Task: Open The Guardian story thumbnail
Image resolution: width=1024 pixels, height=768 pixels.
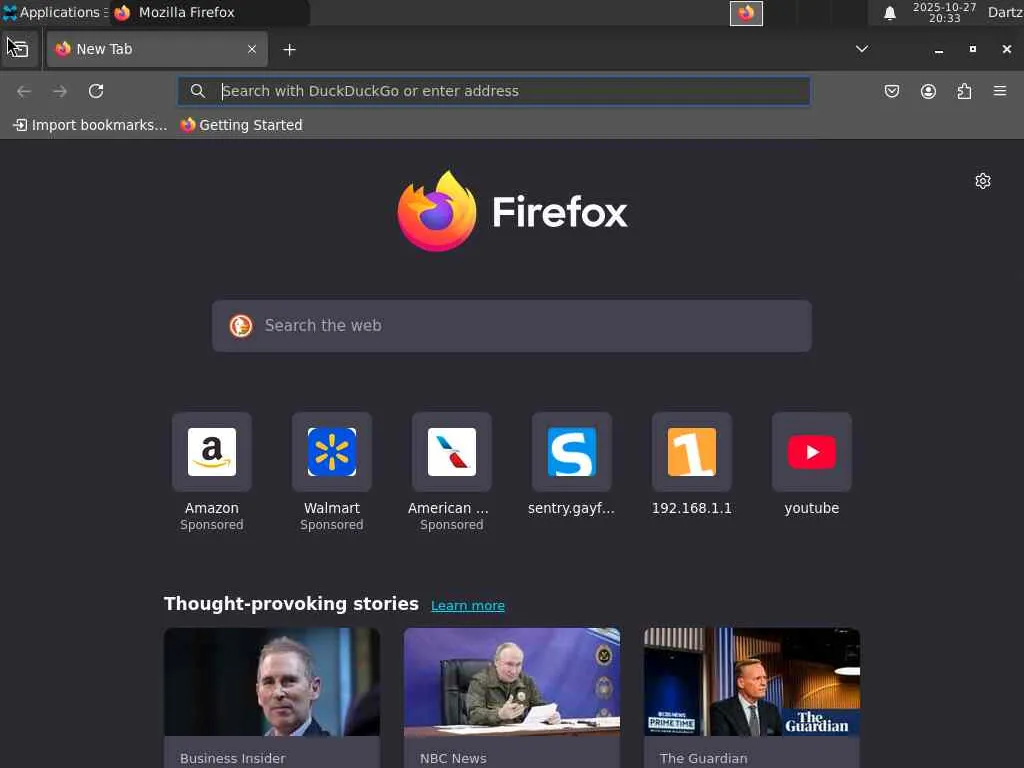Action: point(752,682)
